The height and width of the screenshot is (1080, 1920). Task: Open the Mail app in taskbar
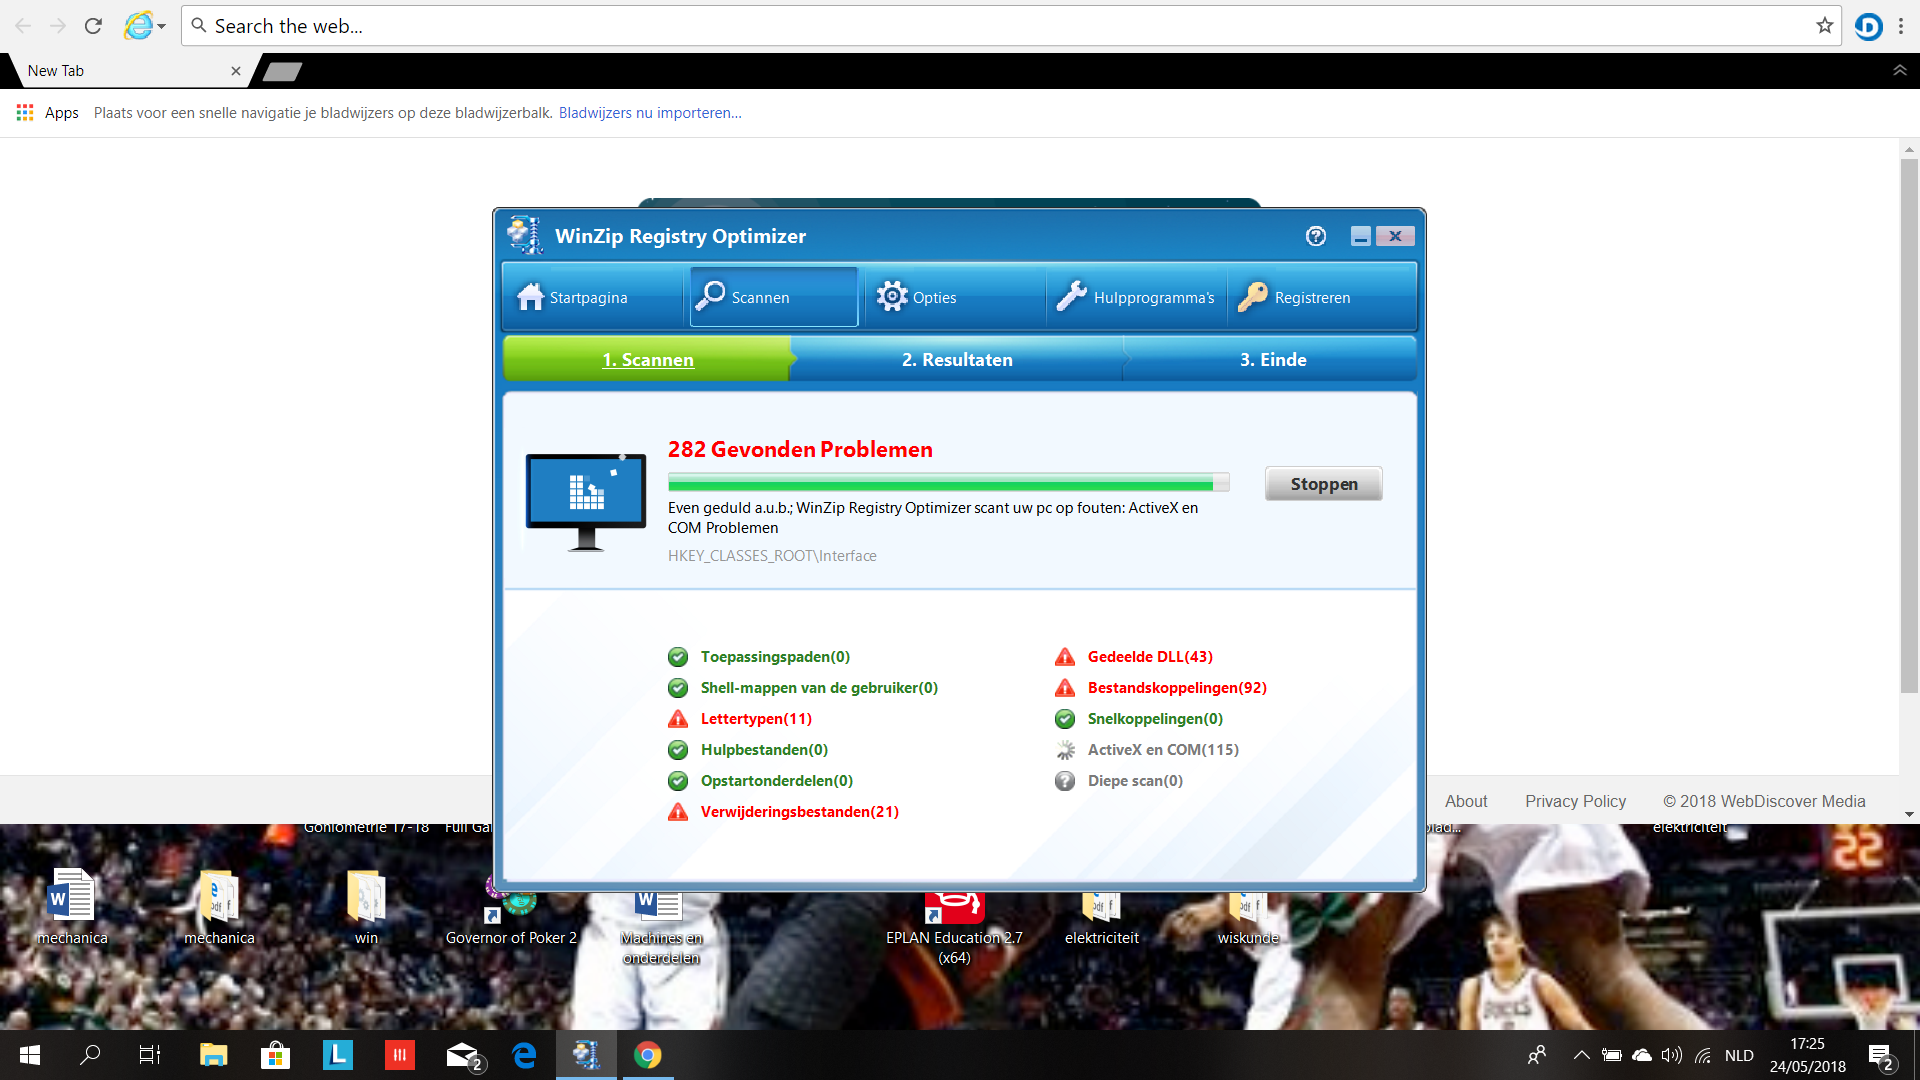click(x=464, y=1055)
